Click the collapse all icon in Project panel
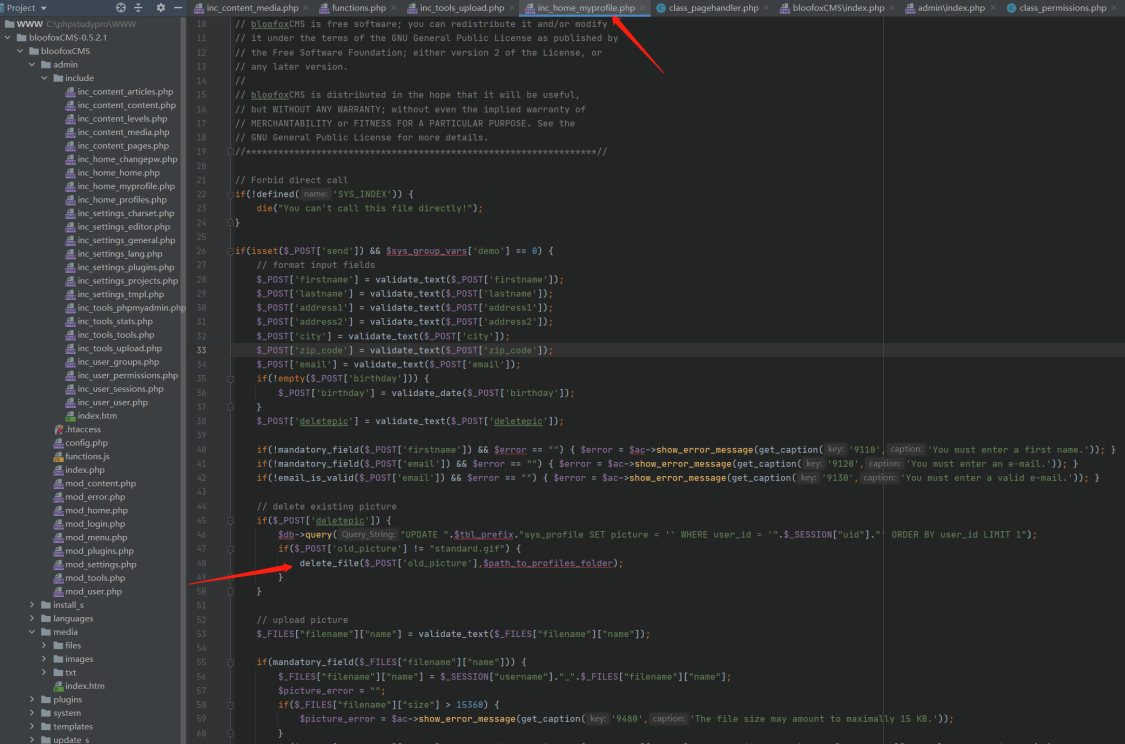This screenshot has height=744, width=1125. 138,8
